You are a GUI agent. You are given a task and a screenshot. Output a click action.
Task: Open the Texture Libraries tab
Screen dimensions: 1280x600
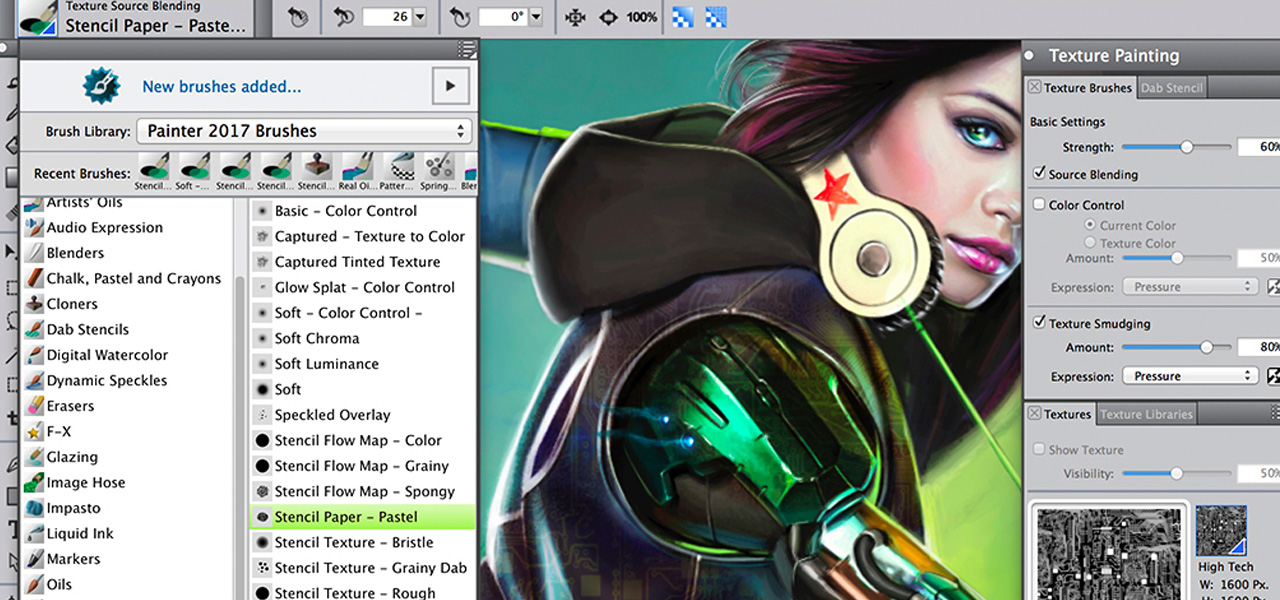point(1146,412)
